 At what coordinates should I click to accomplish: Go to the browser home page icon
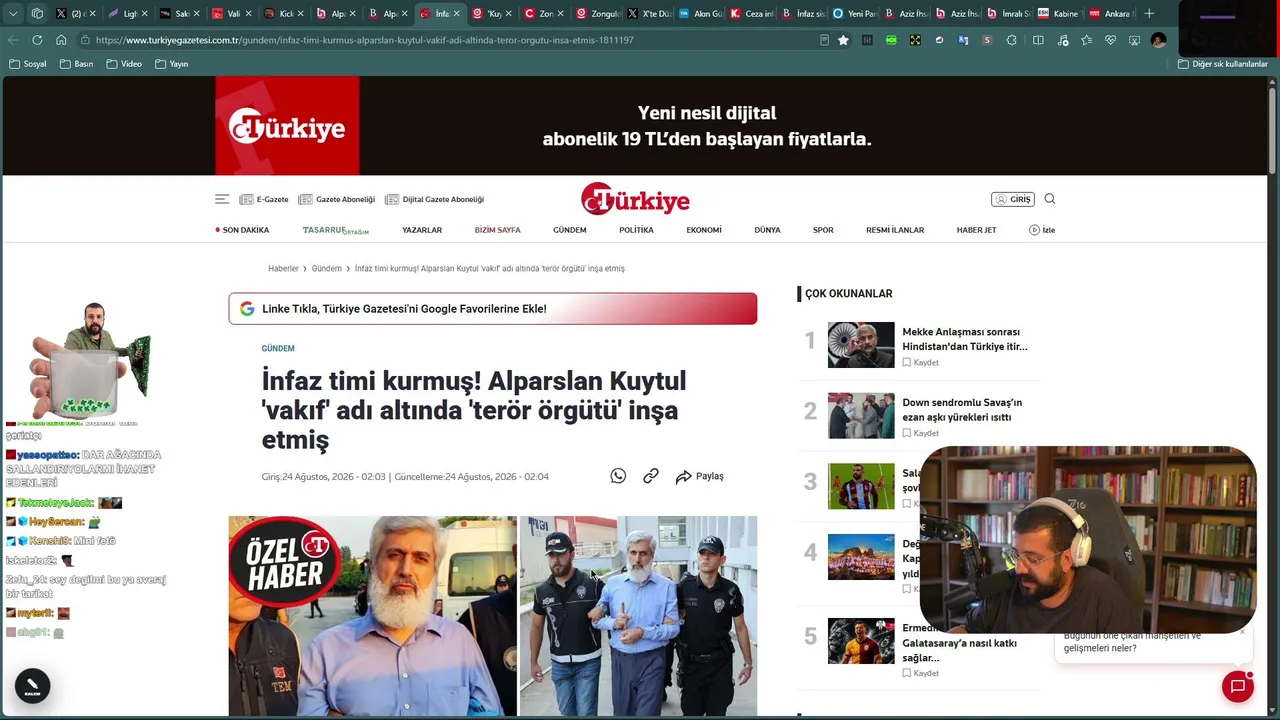61,40
